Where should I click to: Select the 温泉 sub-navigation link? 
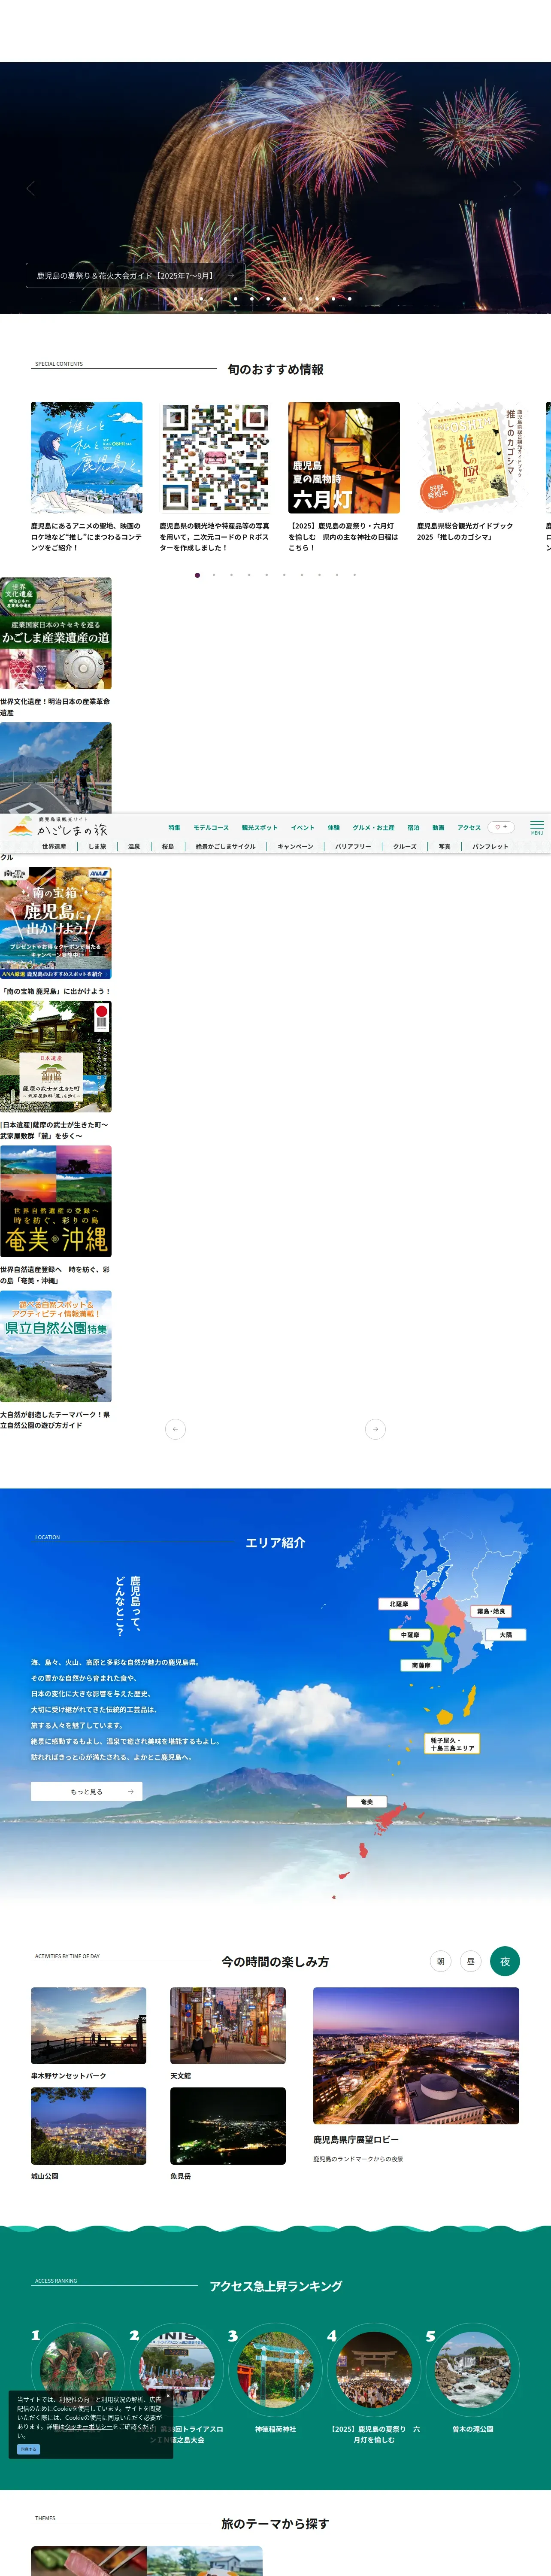point(134,847)
